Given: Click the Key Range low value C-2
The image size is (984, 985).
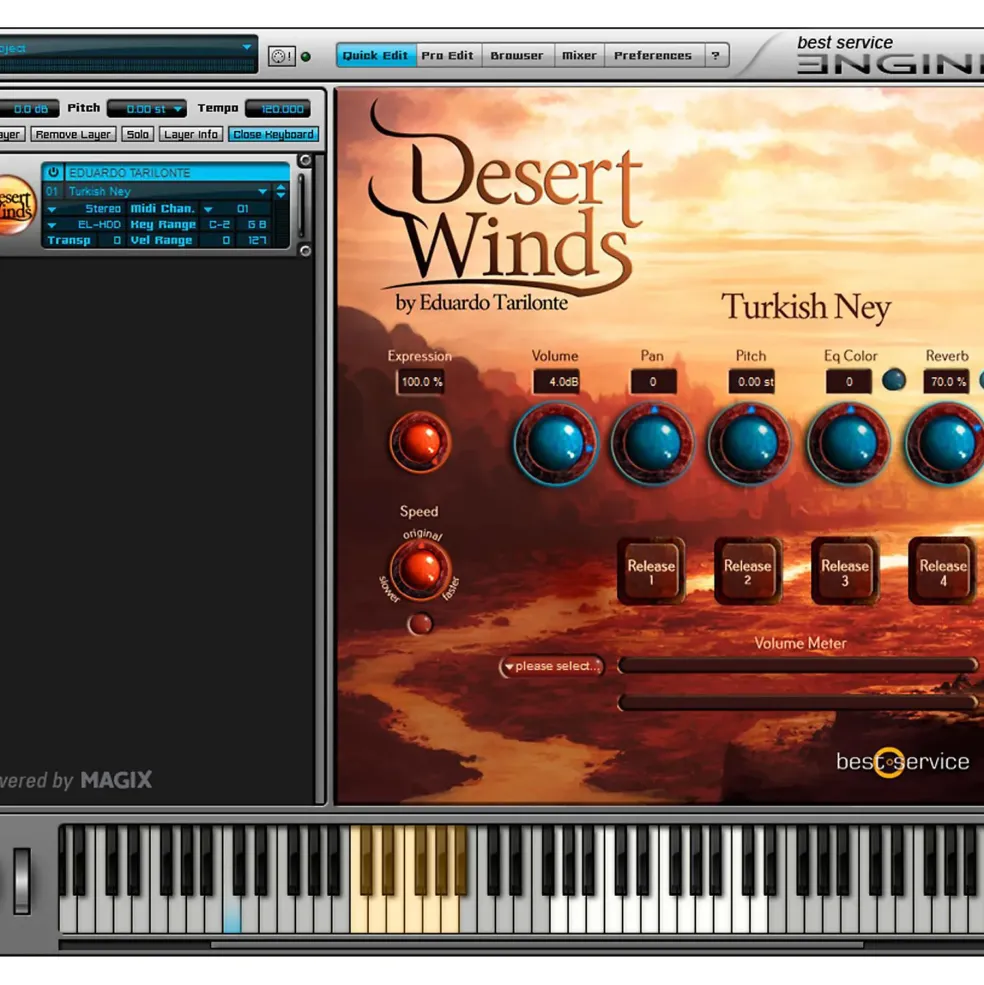Looking at the screenshot, I should [x=219, y=224].
